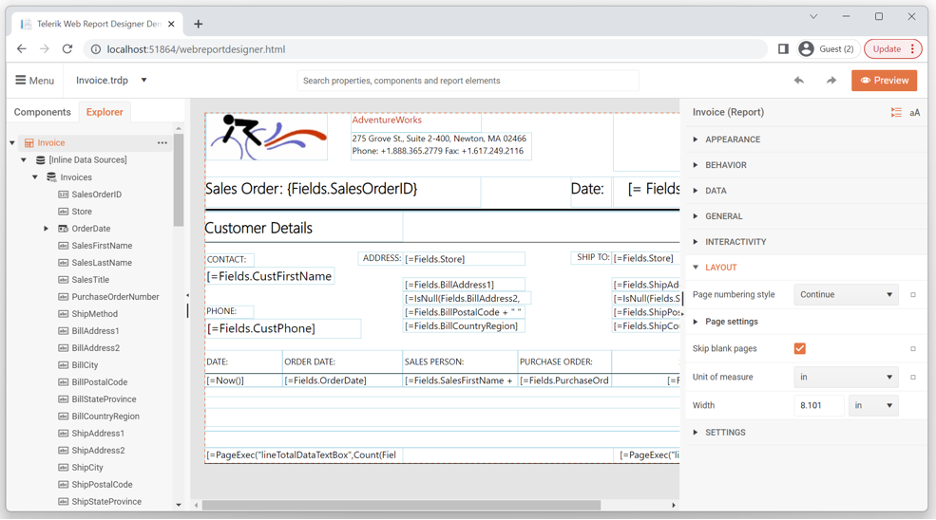Switch to the Components tab
Viewport: 936px width, 520px height.
click(x=42, y=112)
